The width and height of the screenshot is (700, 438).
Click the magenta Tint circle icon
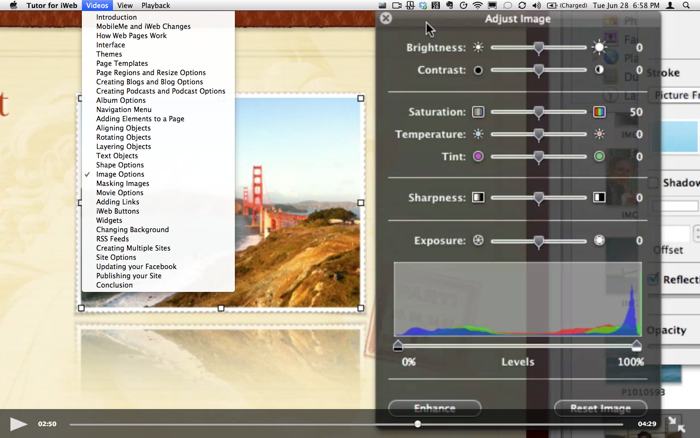[478, 156]
